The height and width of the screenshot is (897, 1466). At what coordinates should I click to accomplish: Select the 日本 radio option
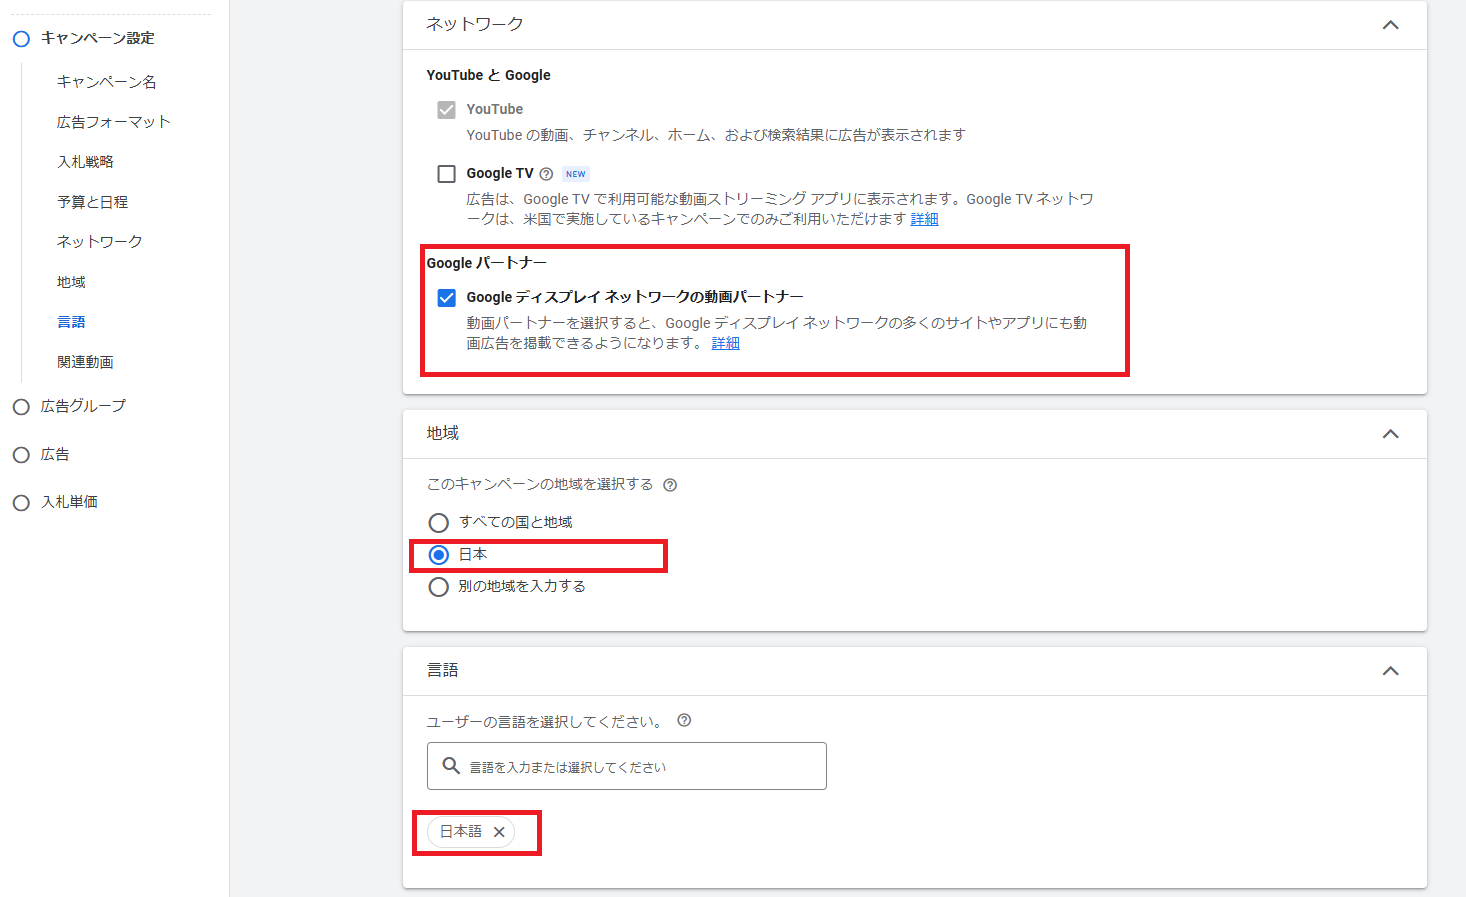[x=438, y=555]
